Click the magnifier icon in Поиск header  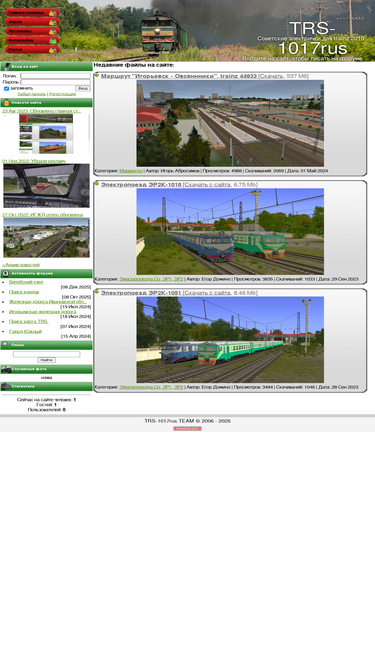6,345
